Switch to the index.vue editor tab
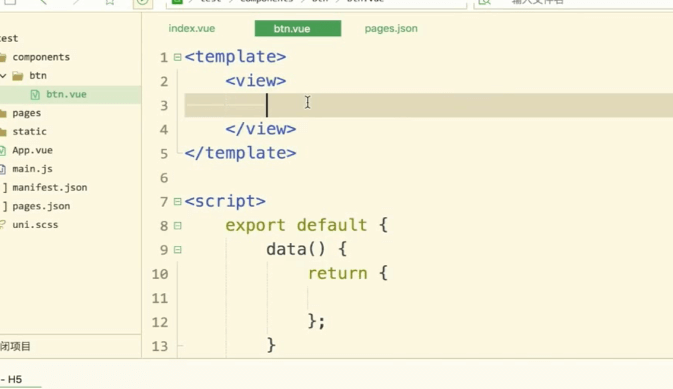This screenshot has width=673, height=389. [x=191, y=28]
